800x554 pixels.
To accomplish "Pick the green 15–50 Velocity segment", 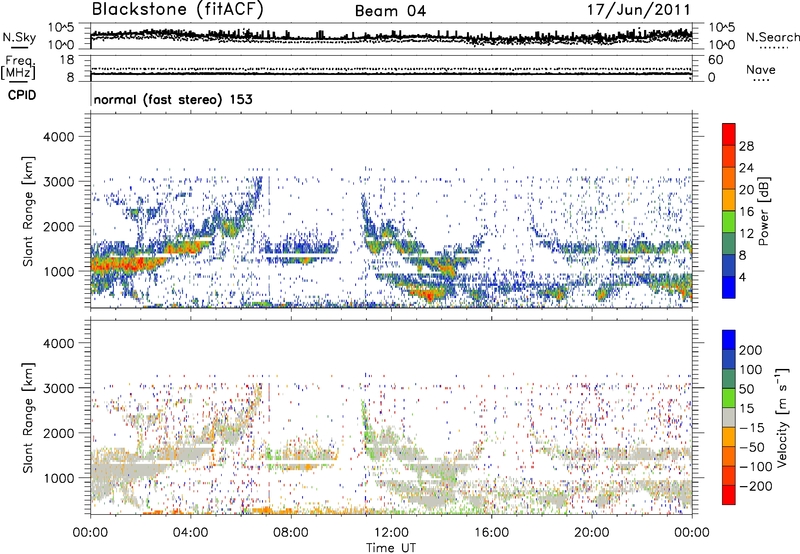I will (729, 398).
